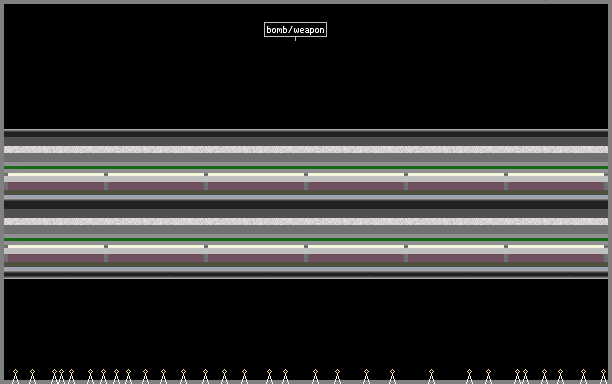Click the first purple segment in the upper row
This screenshot has width=612, height=384.
pyautogui.click(x=56, y=186)
